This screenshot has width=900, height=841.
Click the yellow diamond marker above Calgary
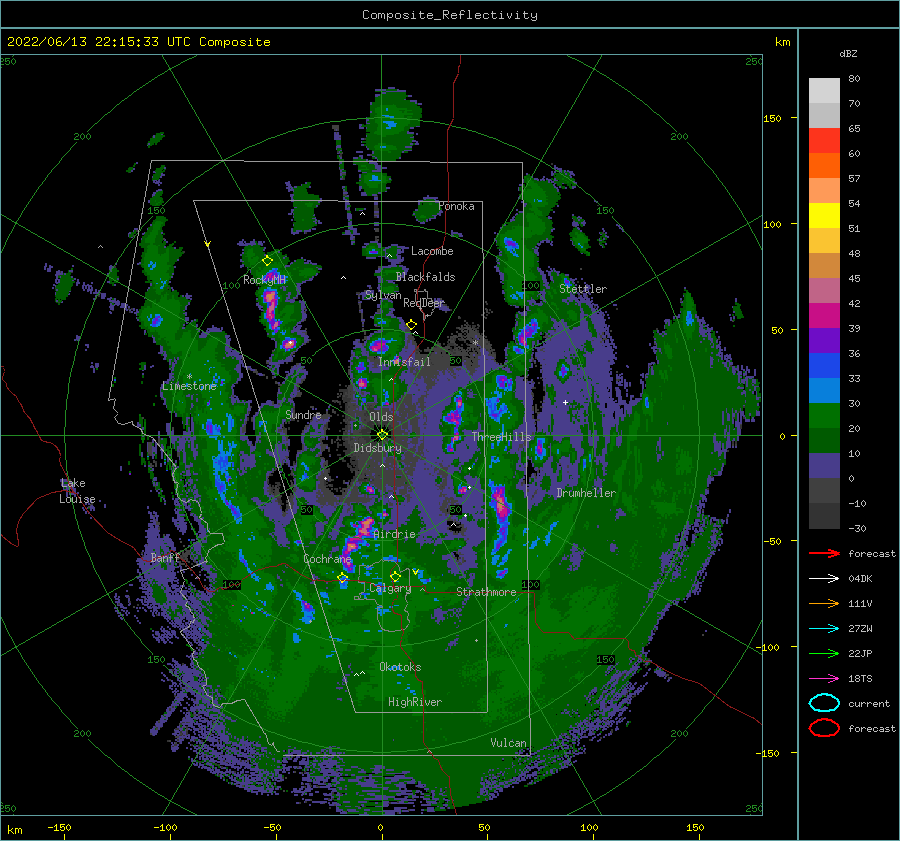pos(395,576)
